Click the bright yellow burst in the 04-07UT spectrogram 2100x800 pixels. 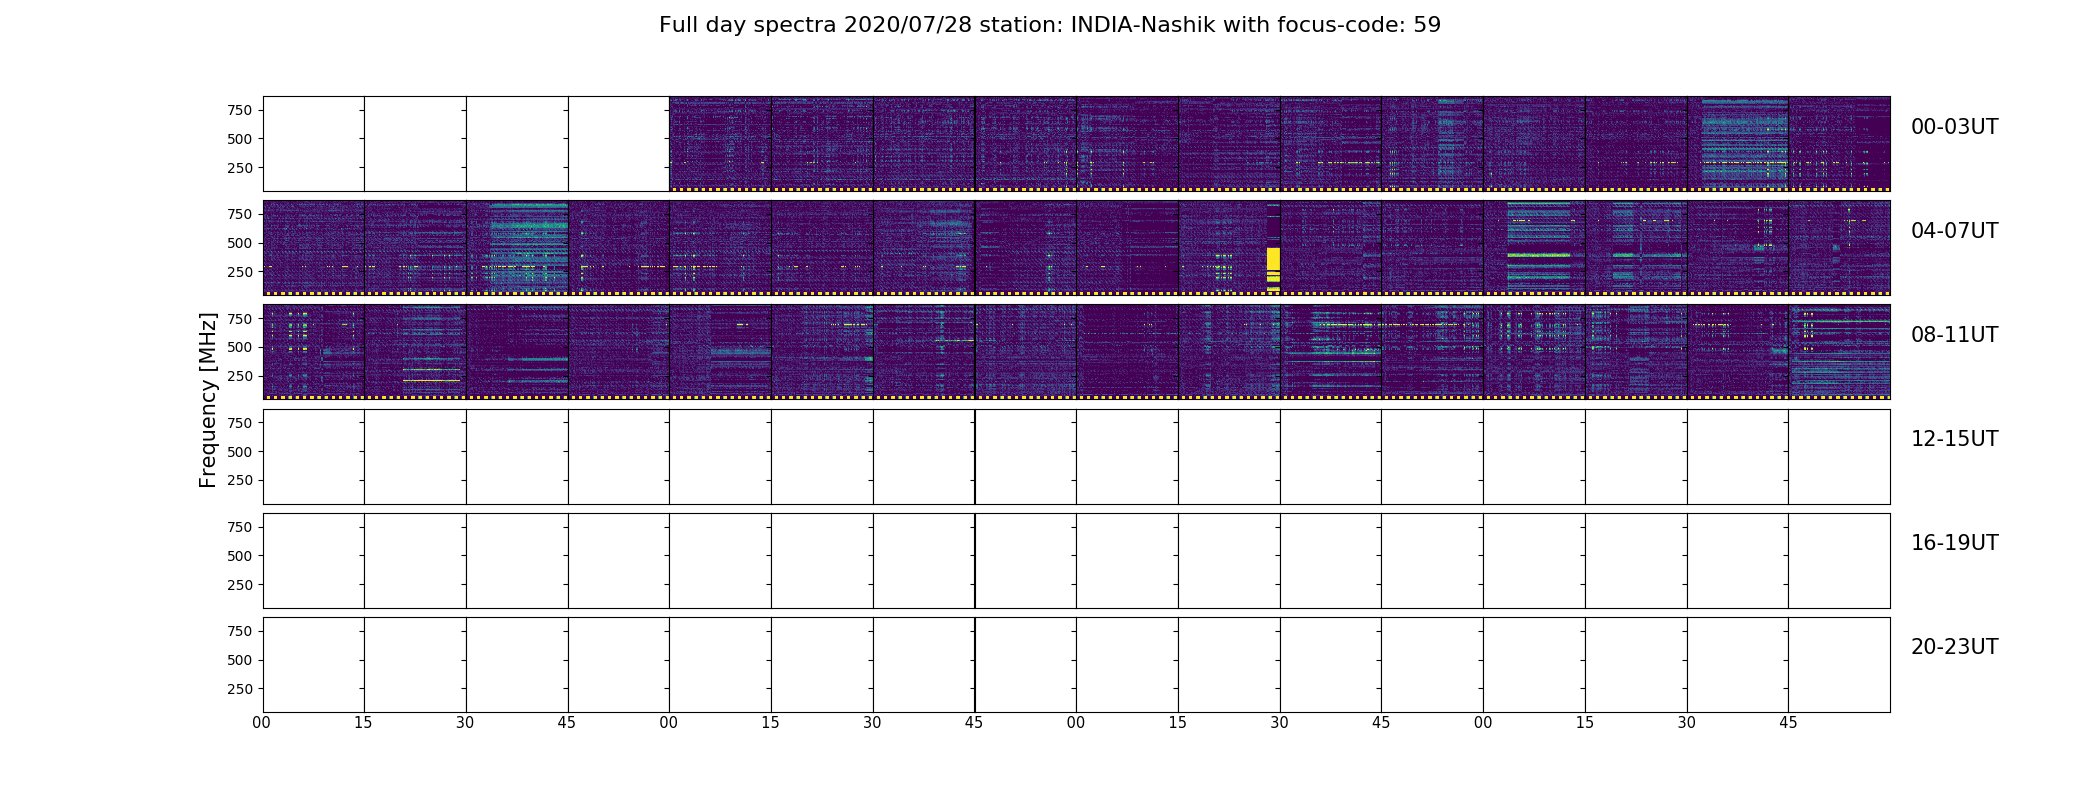point(1273,268)
